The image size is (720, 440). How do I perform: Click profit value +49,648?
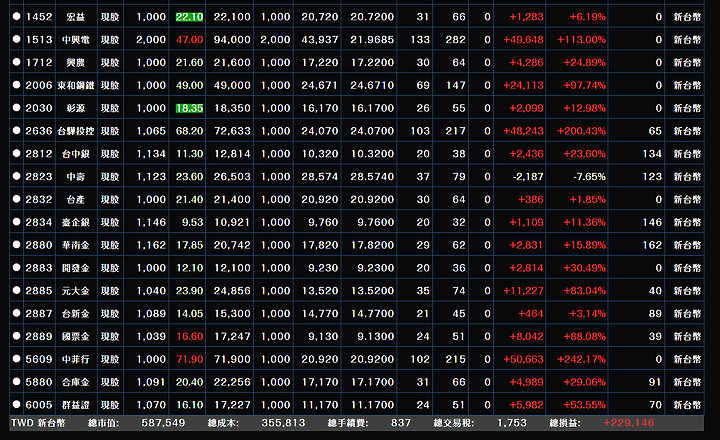click(x=523, y=39)
